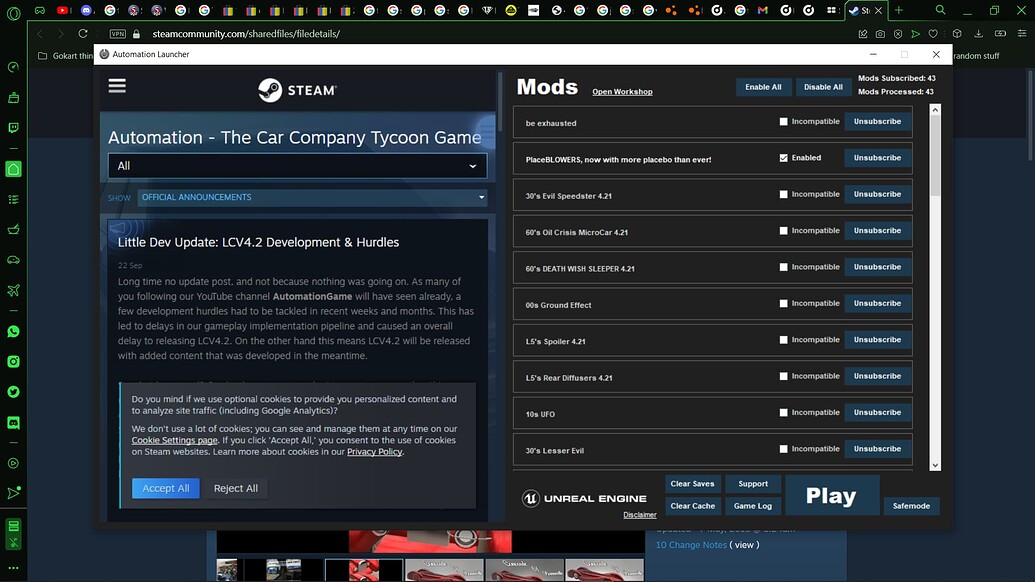This screenshot has height=582, width=1035.
Task: Open the Unreal Engine Disclaimer link
Action: pos(640,515)
